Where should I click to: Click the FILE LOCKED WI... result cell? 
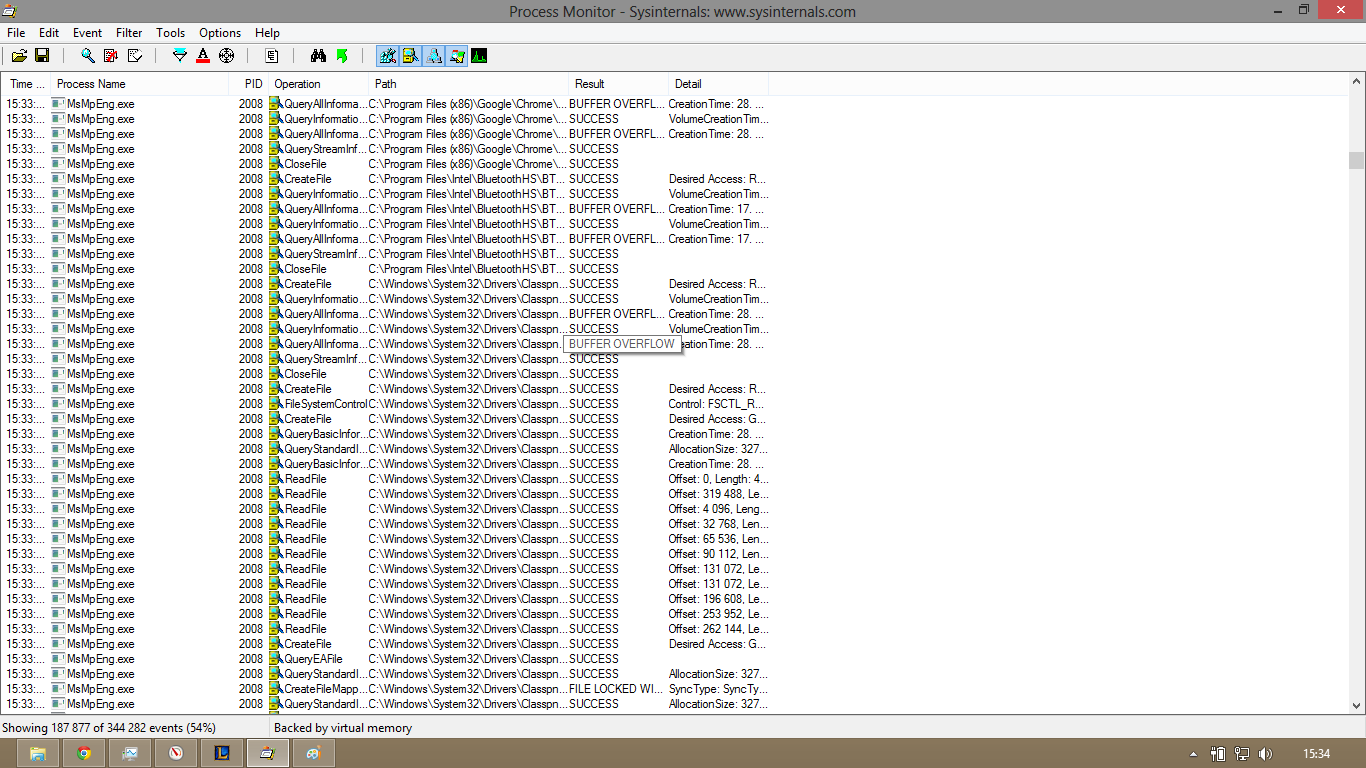point(616,689)
